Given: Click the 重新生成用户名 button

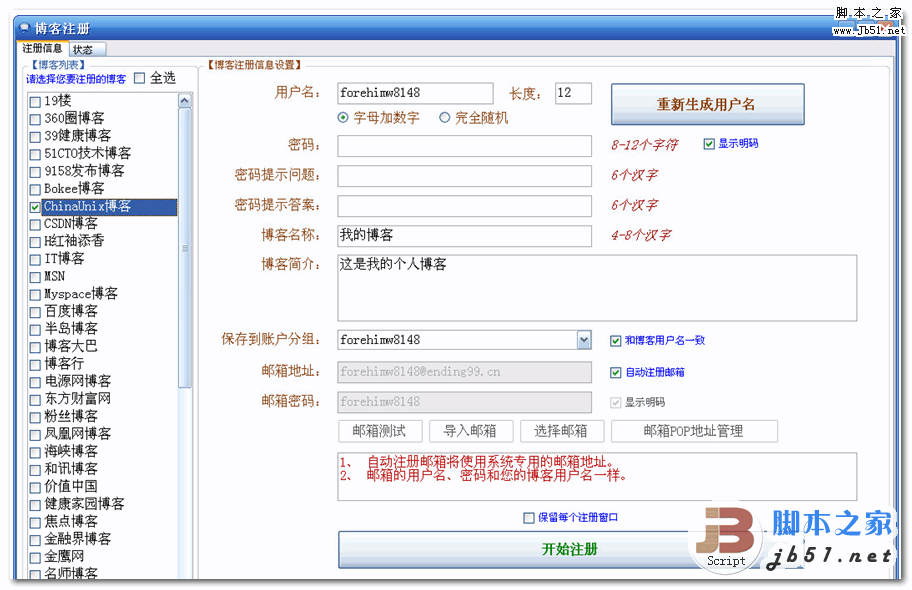Looking at the screenshot, I should (707, 104).
